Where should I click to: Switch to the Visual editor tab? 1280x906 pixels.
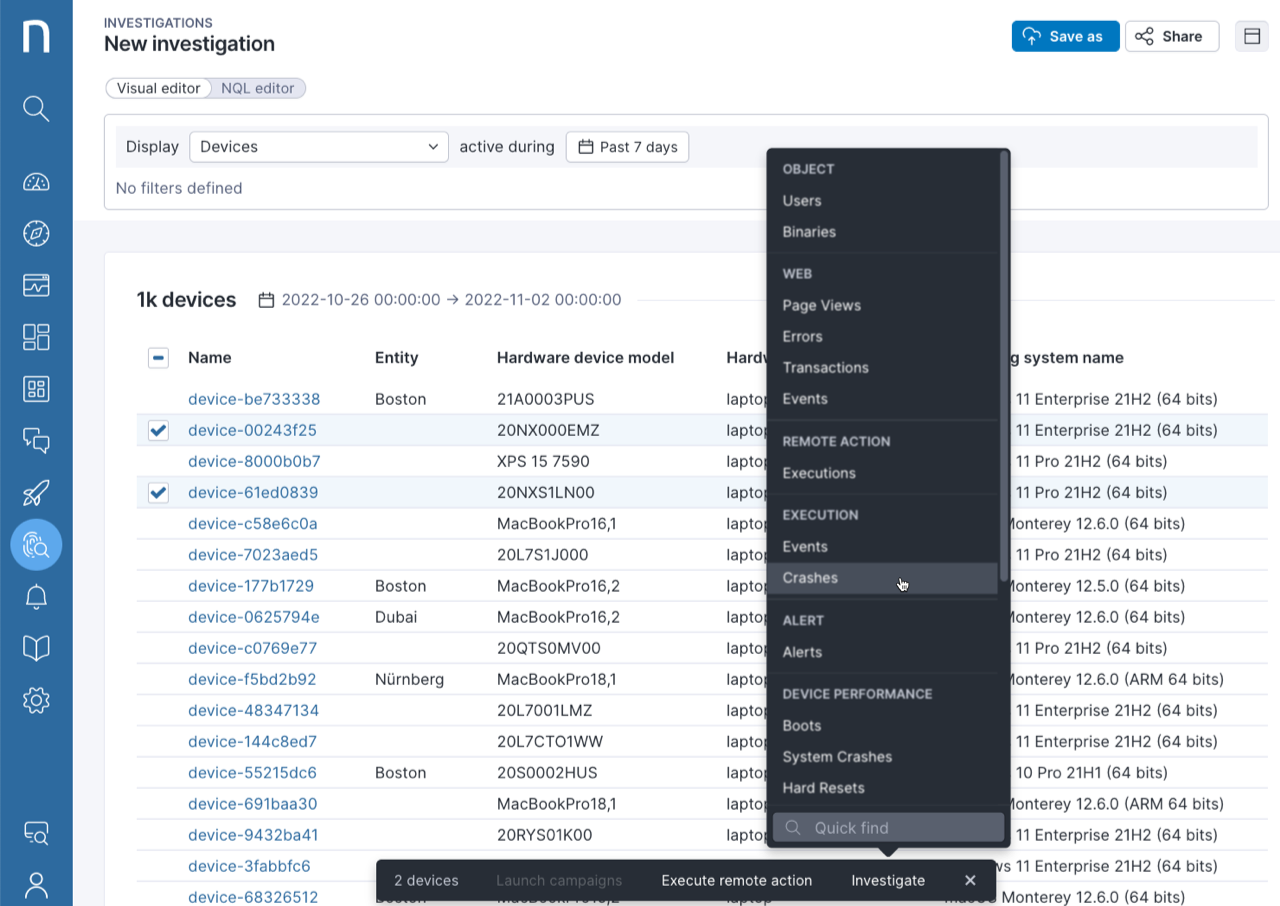[x=159, y=88]
